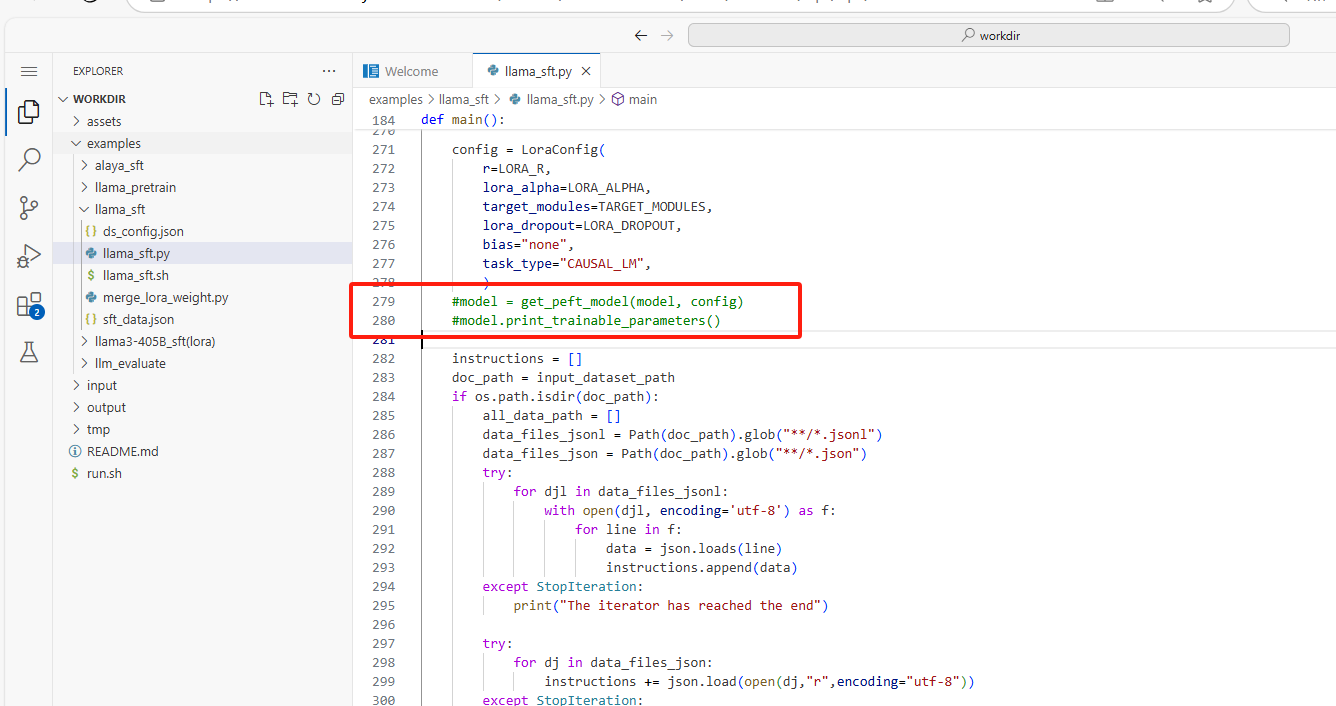Toggle the hamburger application menu
The width and height of the screenshot is (1336, 706).
(x=29, y=71)
